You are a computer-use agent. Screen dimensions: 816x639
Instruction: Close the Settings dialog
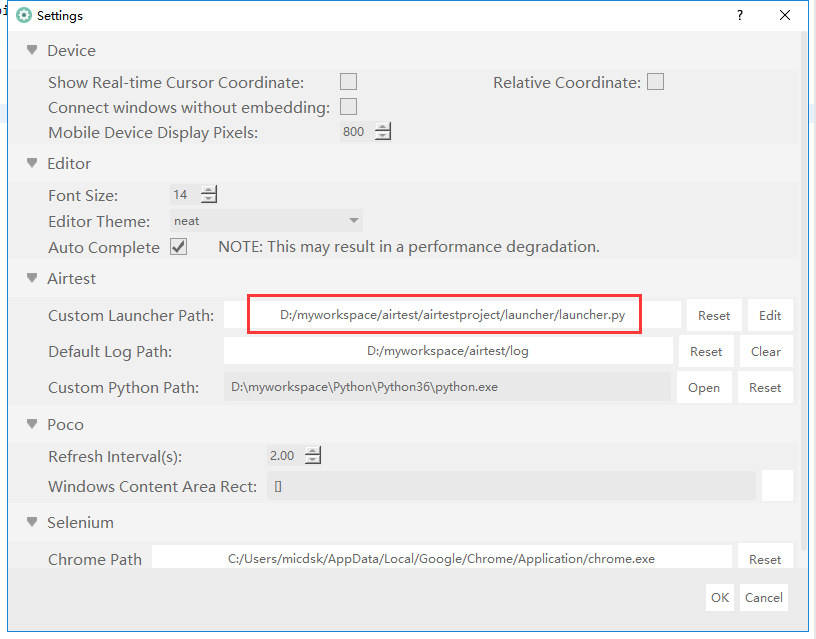click(x=784, y=15)
